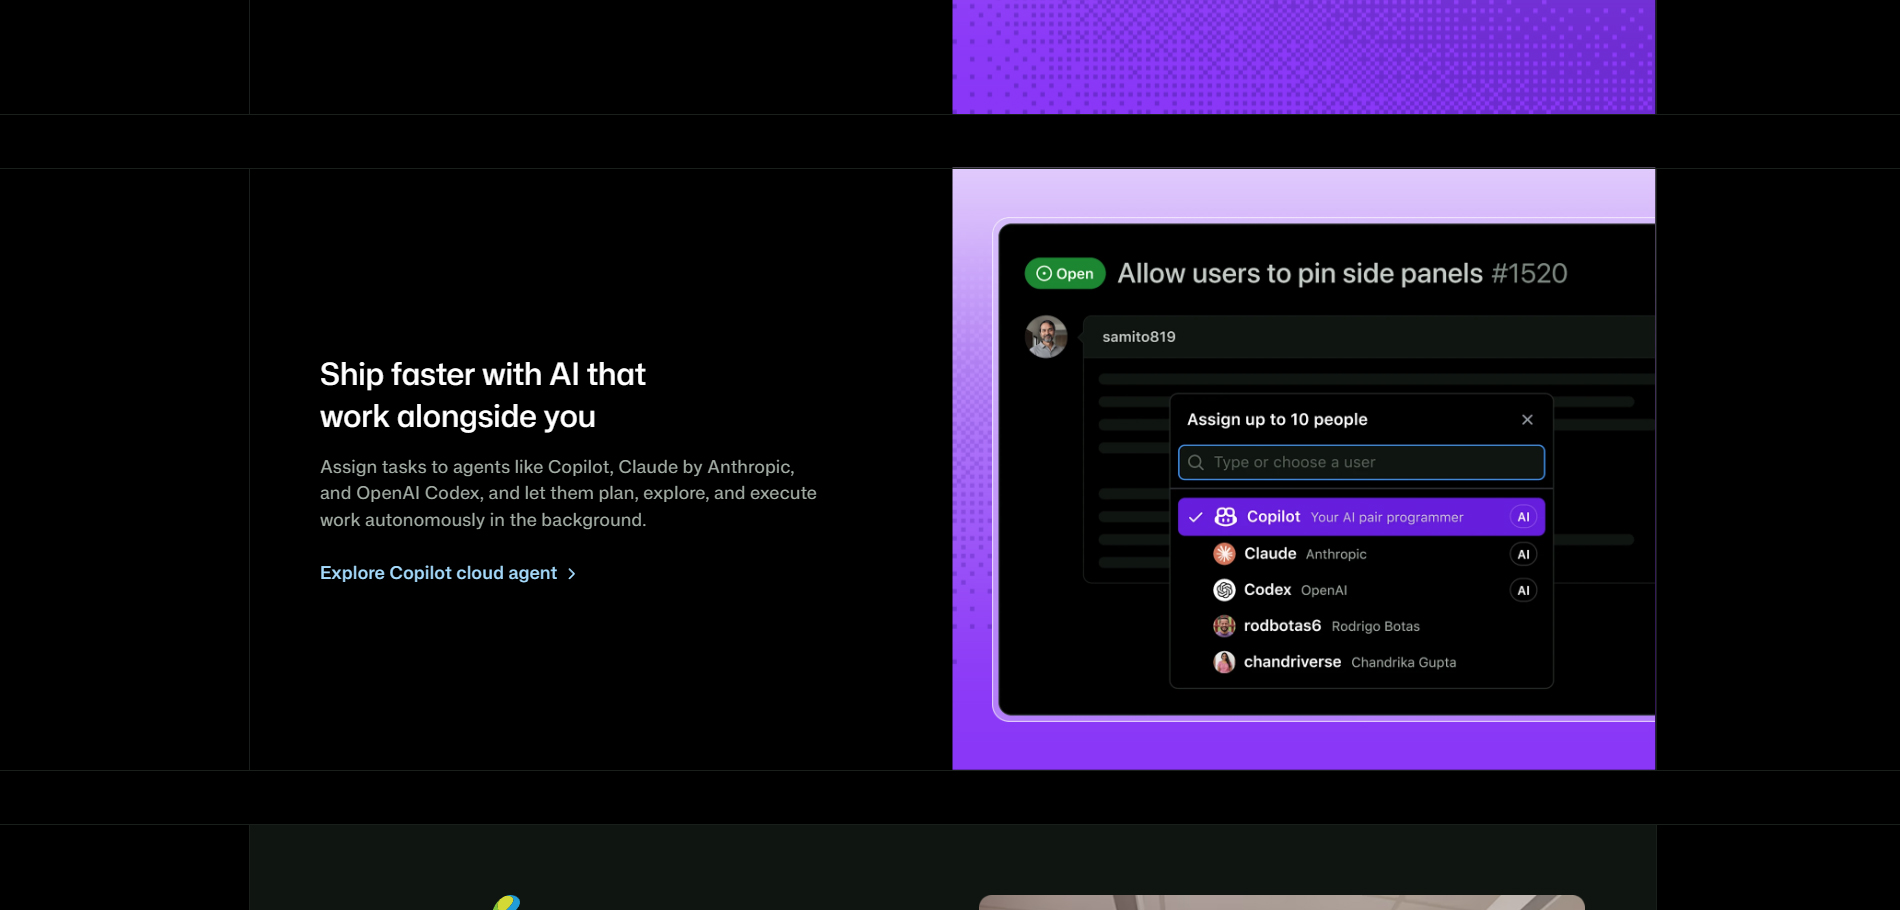Image resolution: width=1900 pixels, height=910 pixels.
Task: Click rodbotas6's avatar
Action: click(1224, 626)
